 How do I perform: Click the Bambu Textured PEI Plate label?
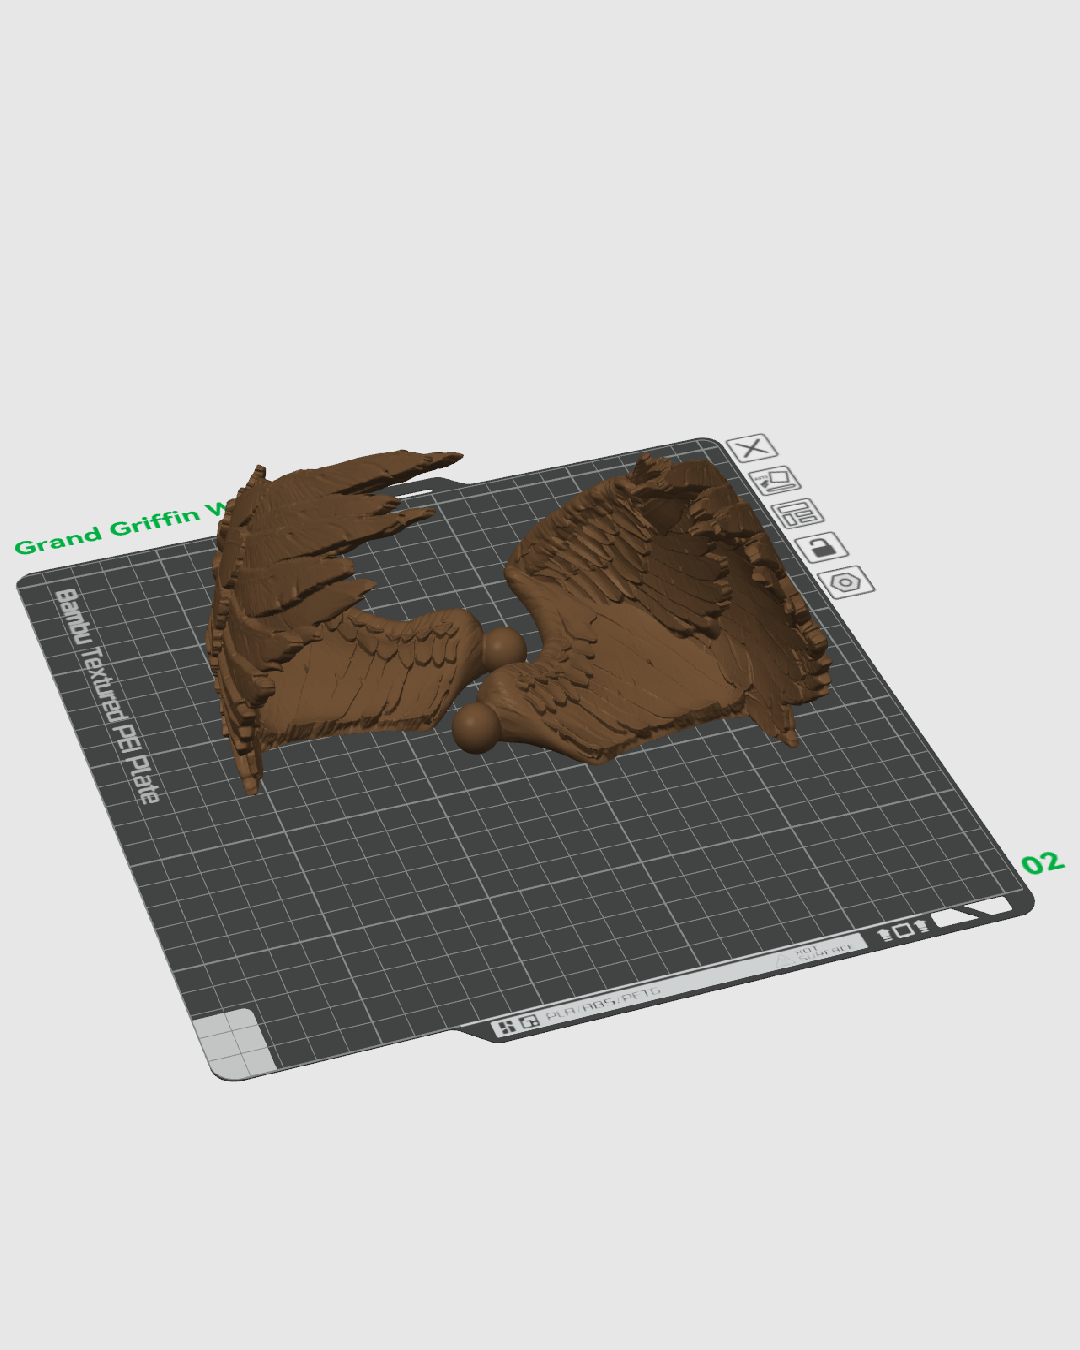pos(107,696)
